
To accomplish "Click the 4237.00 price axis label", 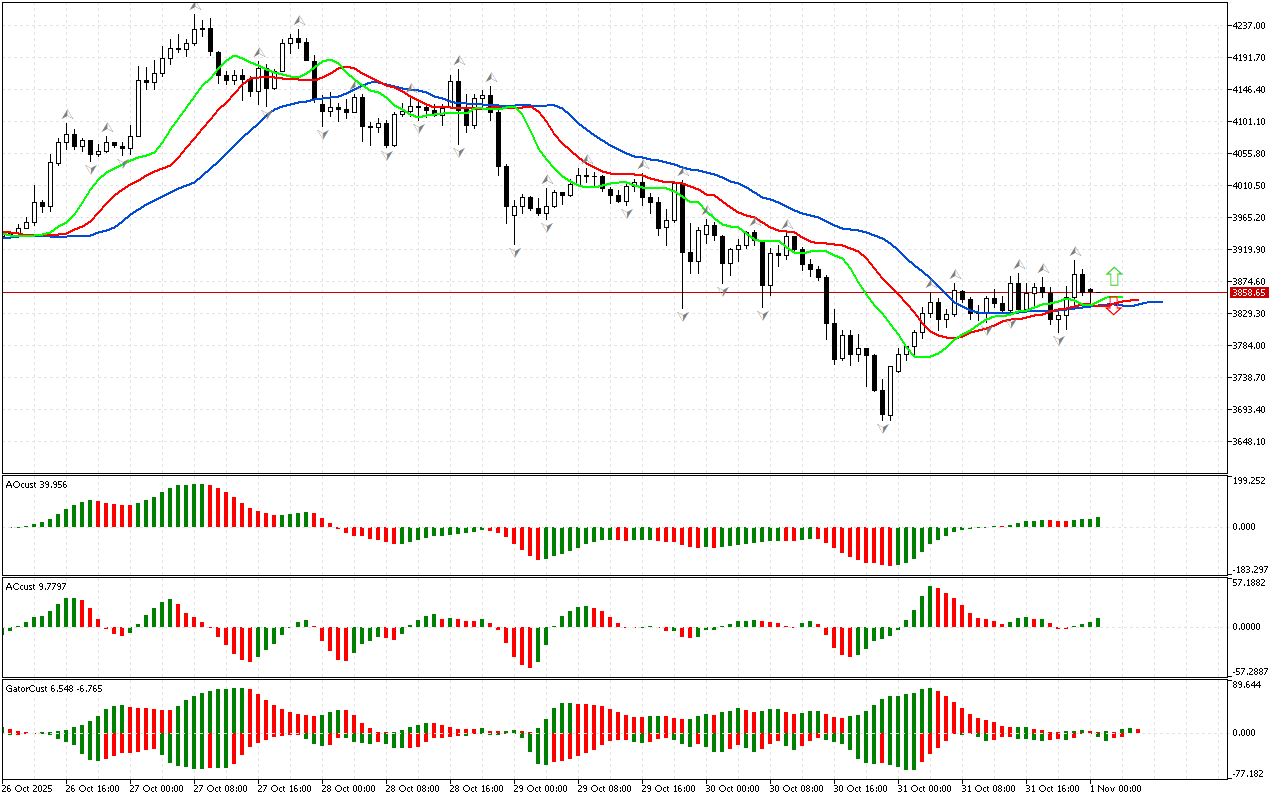I will [1251, 26].
